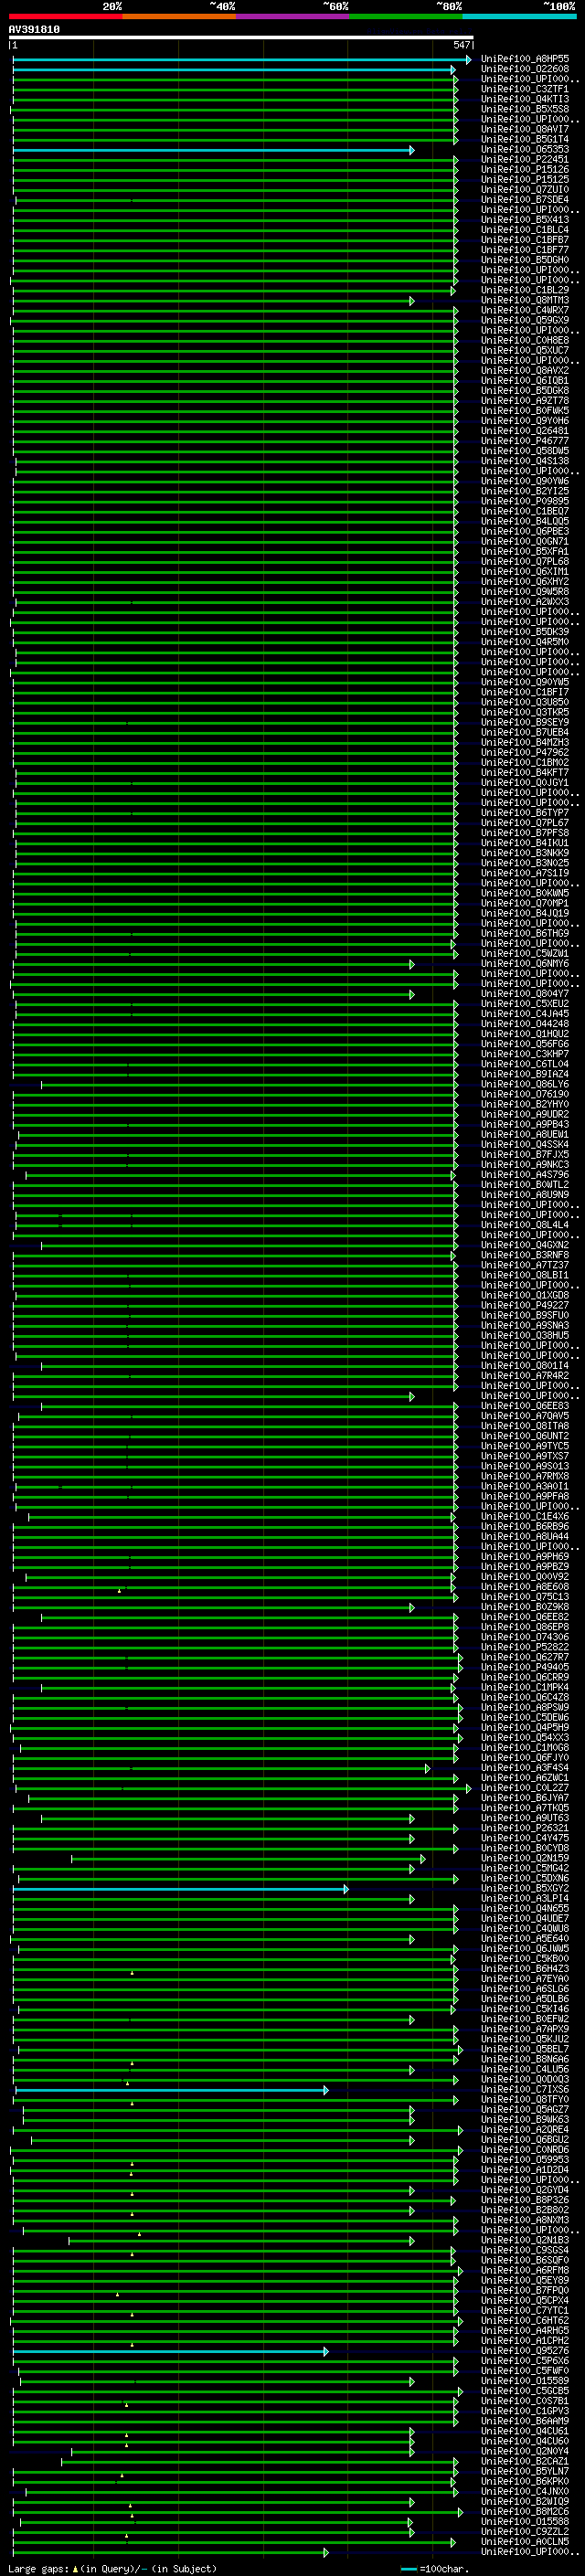Click the red 20% identity legend segment
The height and width of the screenshot is (2576, 585).
[x=65, y=16]
